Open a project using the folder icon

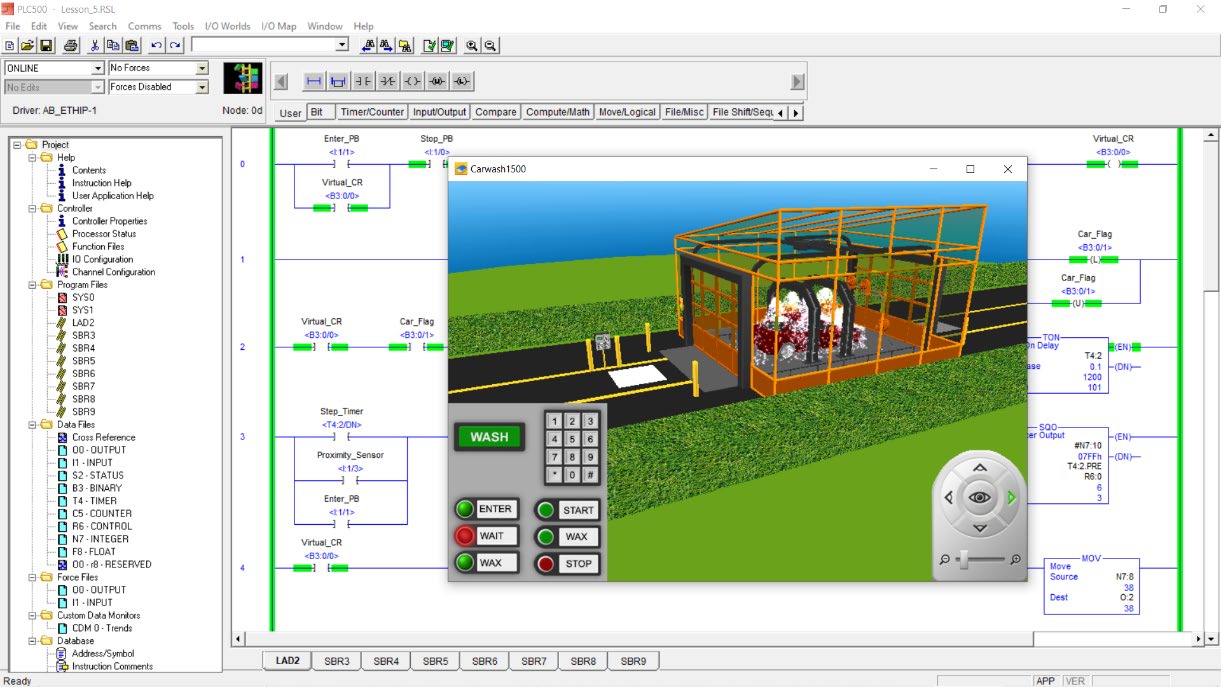[28, 45]
